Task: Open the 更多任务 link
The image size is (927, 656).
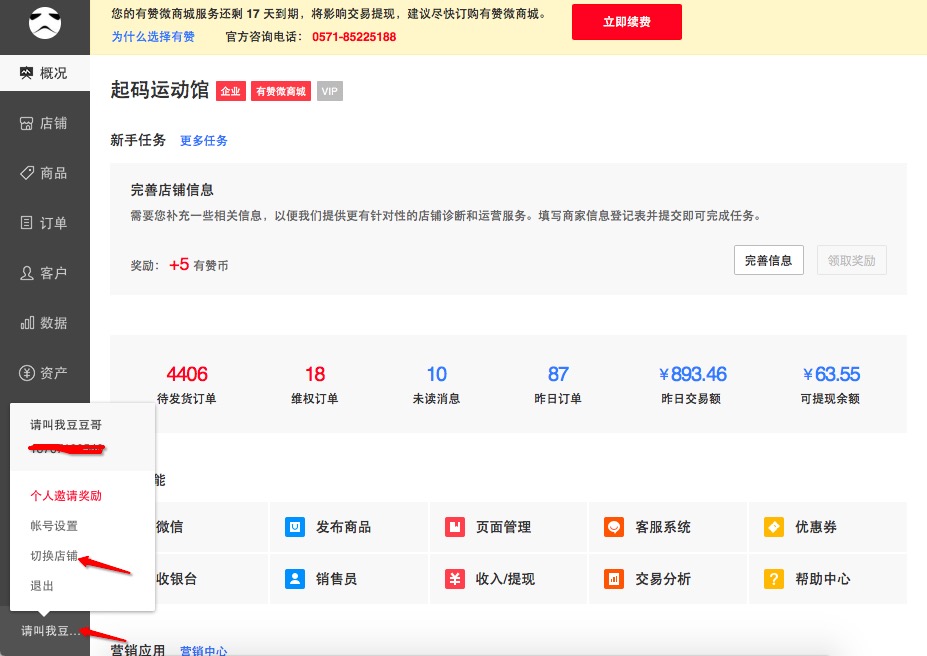Action: click(x=204, y=141)
